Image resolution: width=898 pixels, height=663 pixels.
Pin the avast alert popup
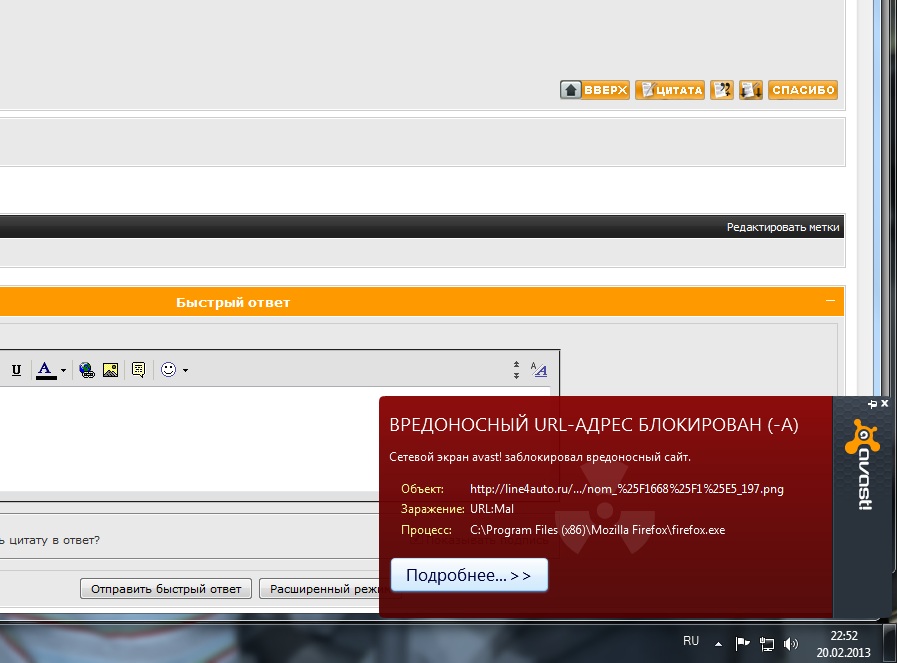pos(872,403)
